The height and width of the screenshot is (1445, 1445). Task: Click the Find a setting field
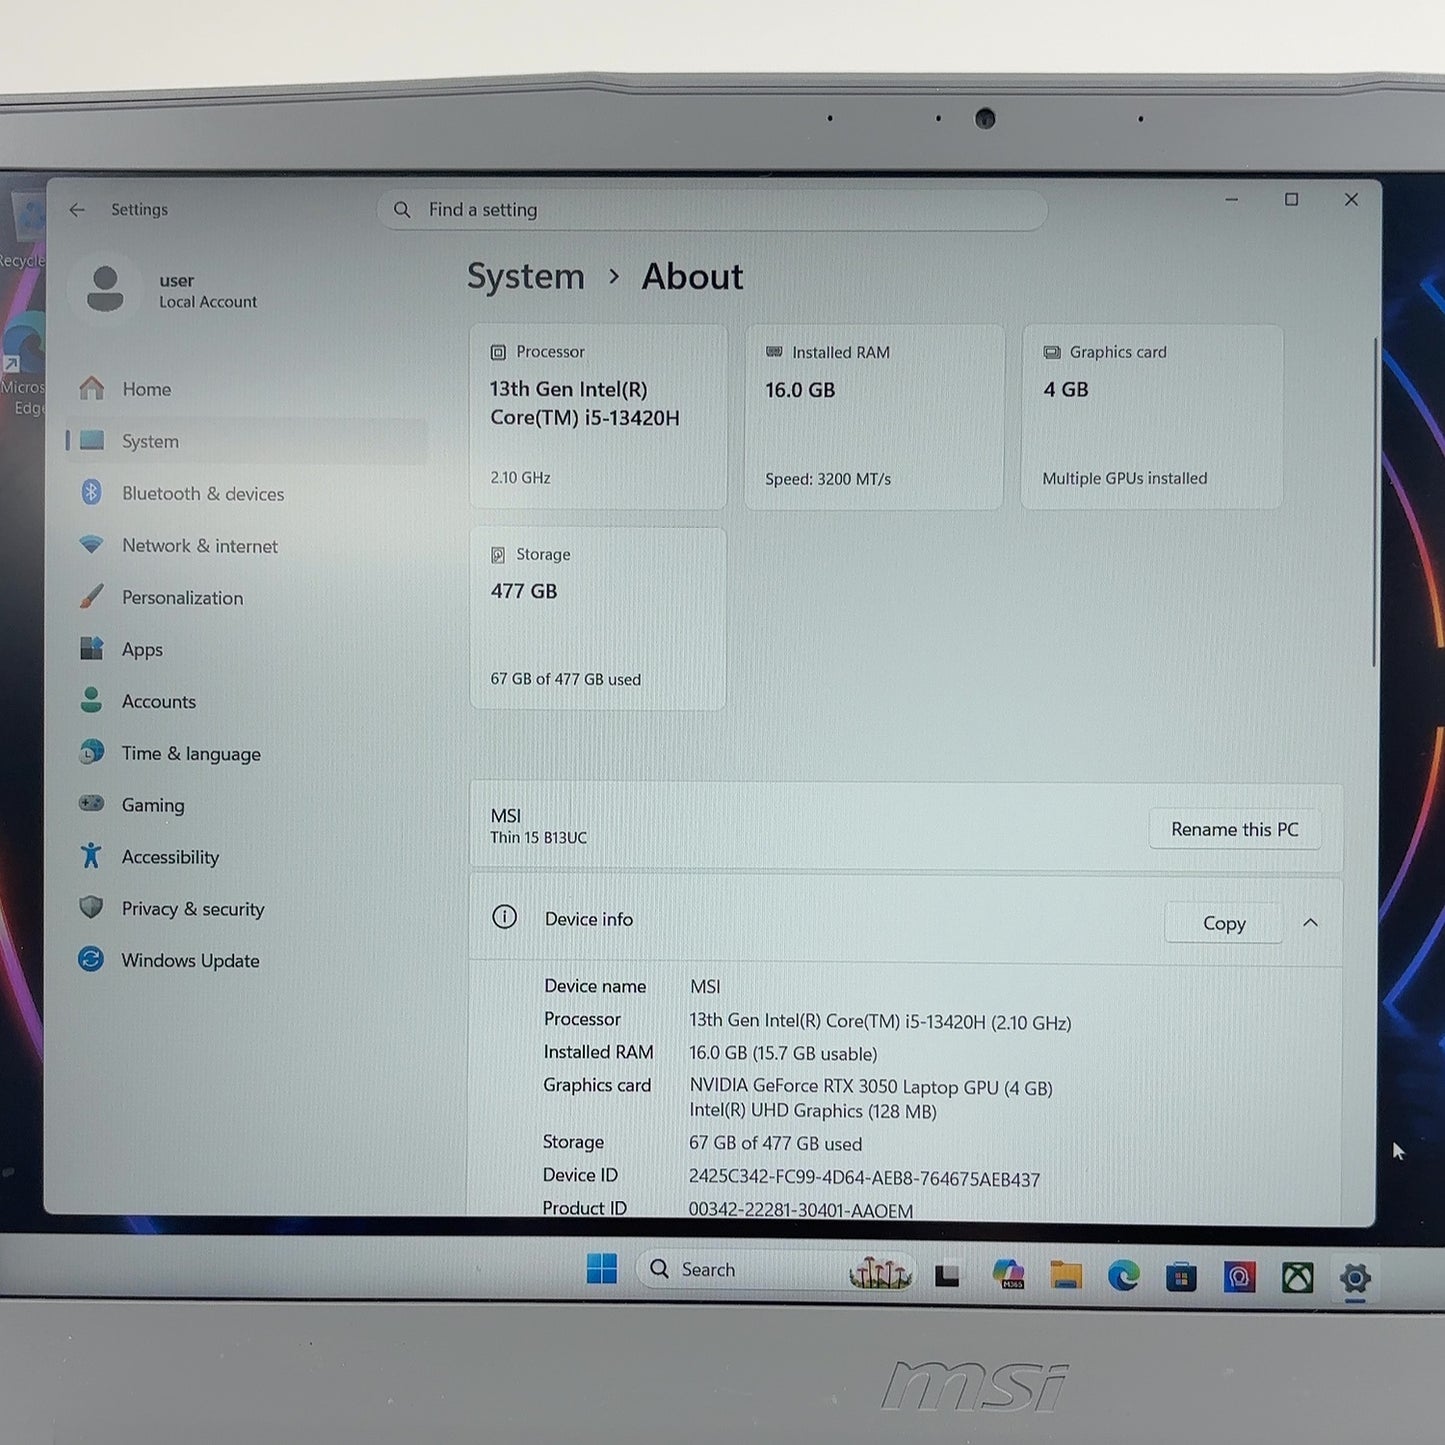pos(712,210)
